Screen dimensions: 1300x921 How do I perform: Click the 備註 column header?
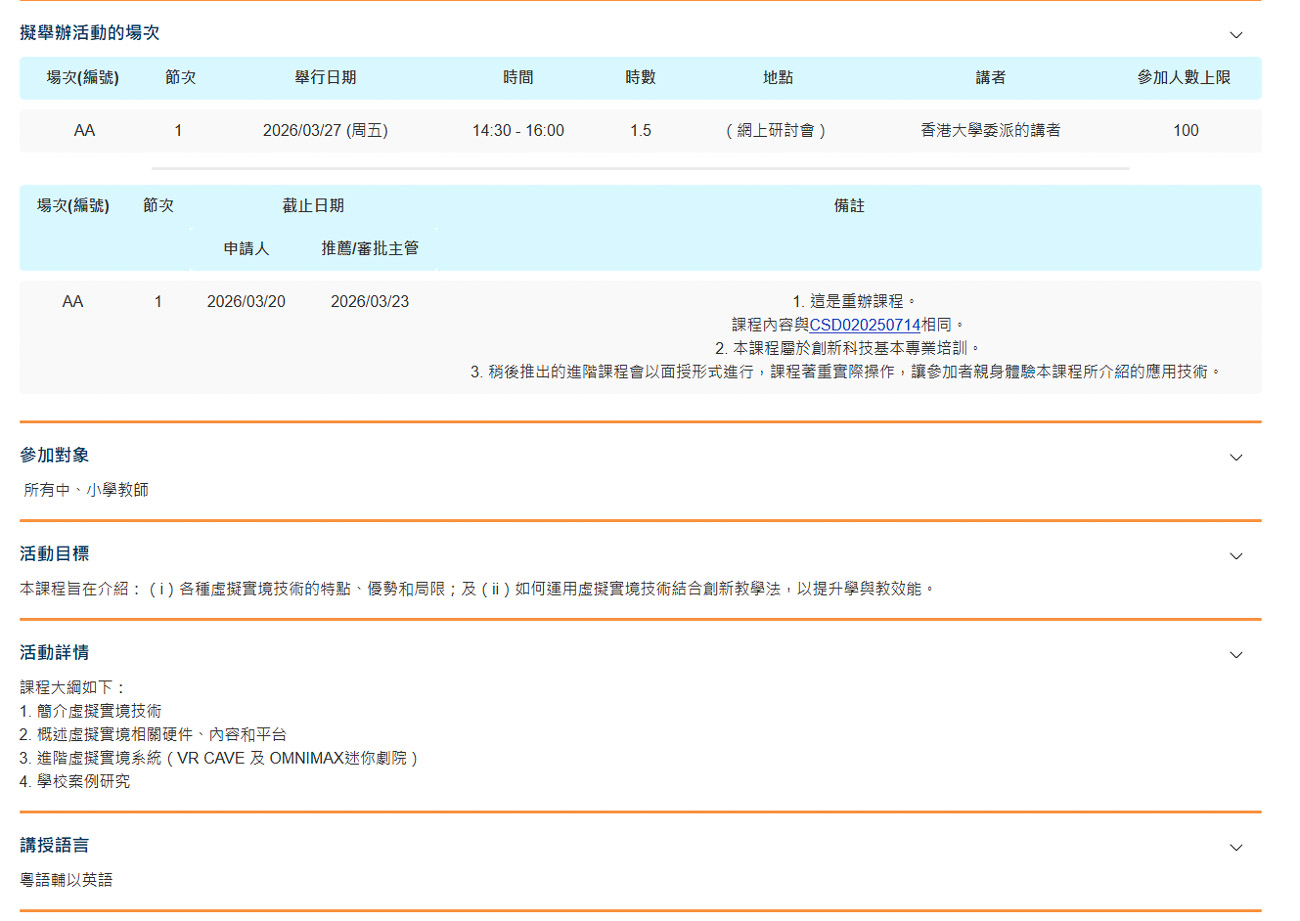pos(849,206)
